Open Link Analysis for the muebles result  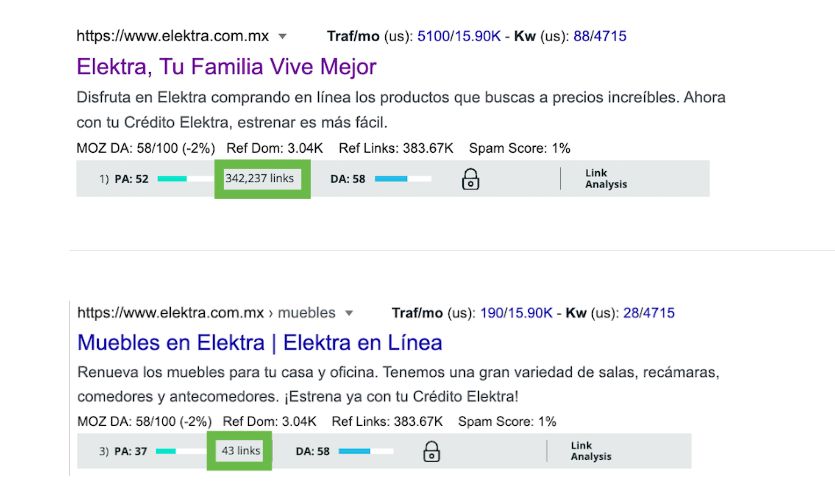(591, 451)
